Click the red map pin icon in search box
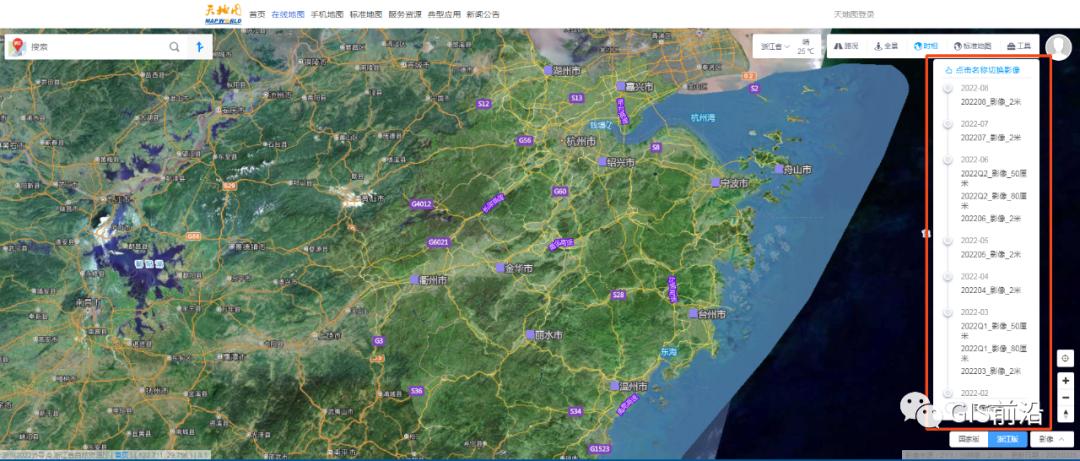Viewport: 1080px width, 461px height. pos(17,47)
